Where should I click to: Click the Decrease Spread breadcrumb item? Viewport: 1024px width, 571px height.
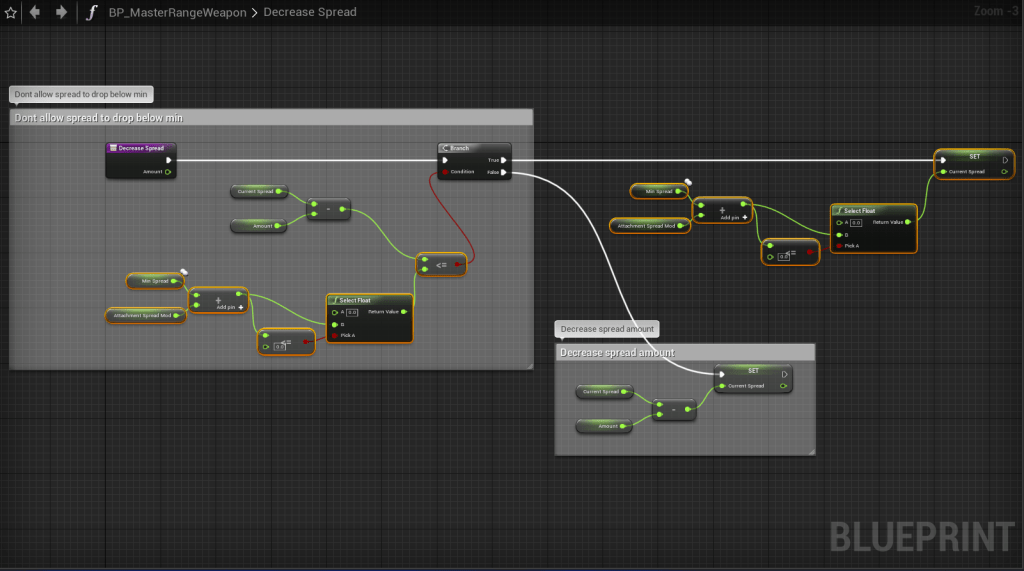[x=310, y=12]
